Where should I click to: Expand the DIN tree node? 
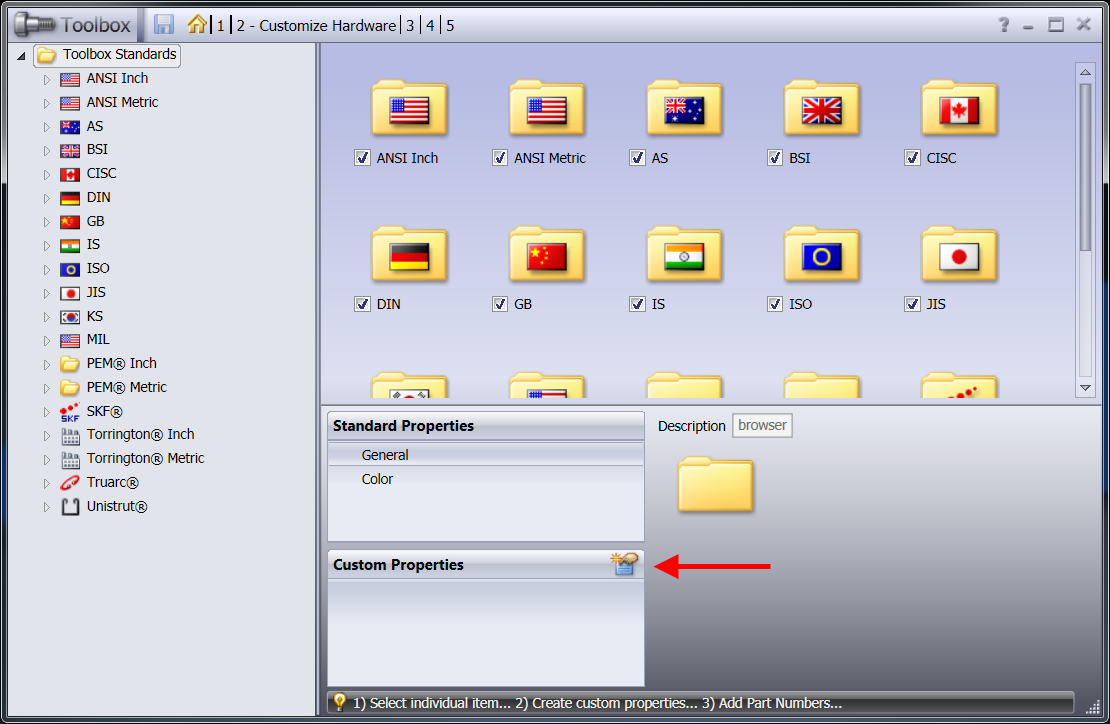[47, 198]
